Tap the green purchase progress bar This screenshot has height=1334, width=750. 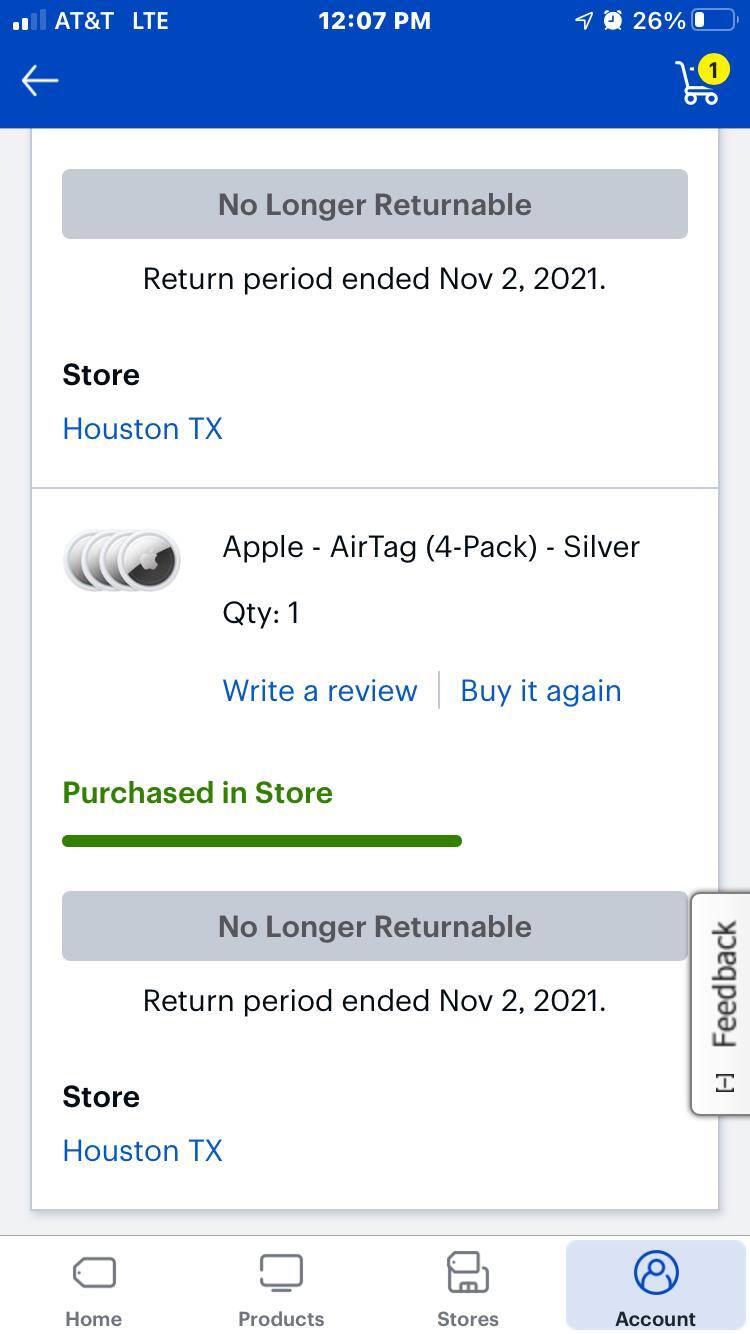(x=262, y=840)
